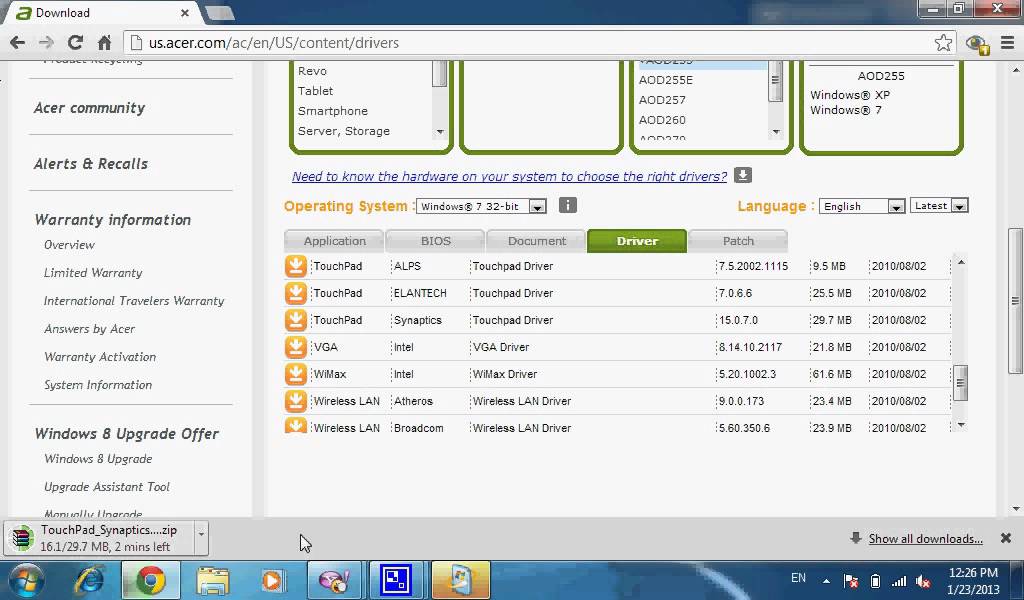Click the volume icon in system tray
Image resolution: width=1024 pixels, height=600 pixels.
coord(923,581)
